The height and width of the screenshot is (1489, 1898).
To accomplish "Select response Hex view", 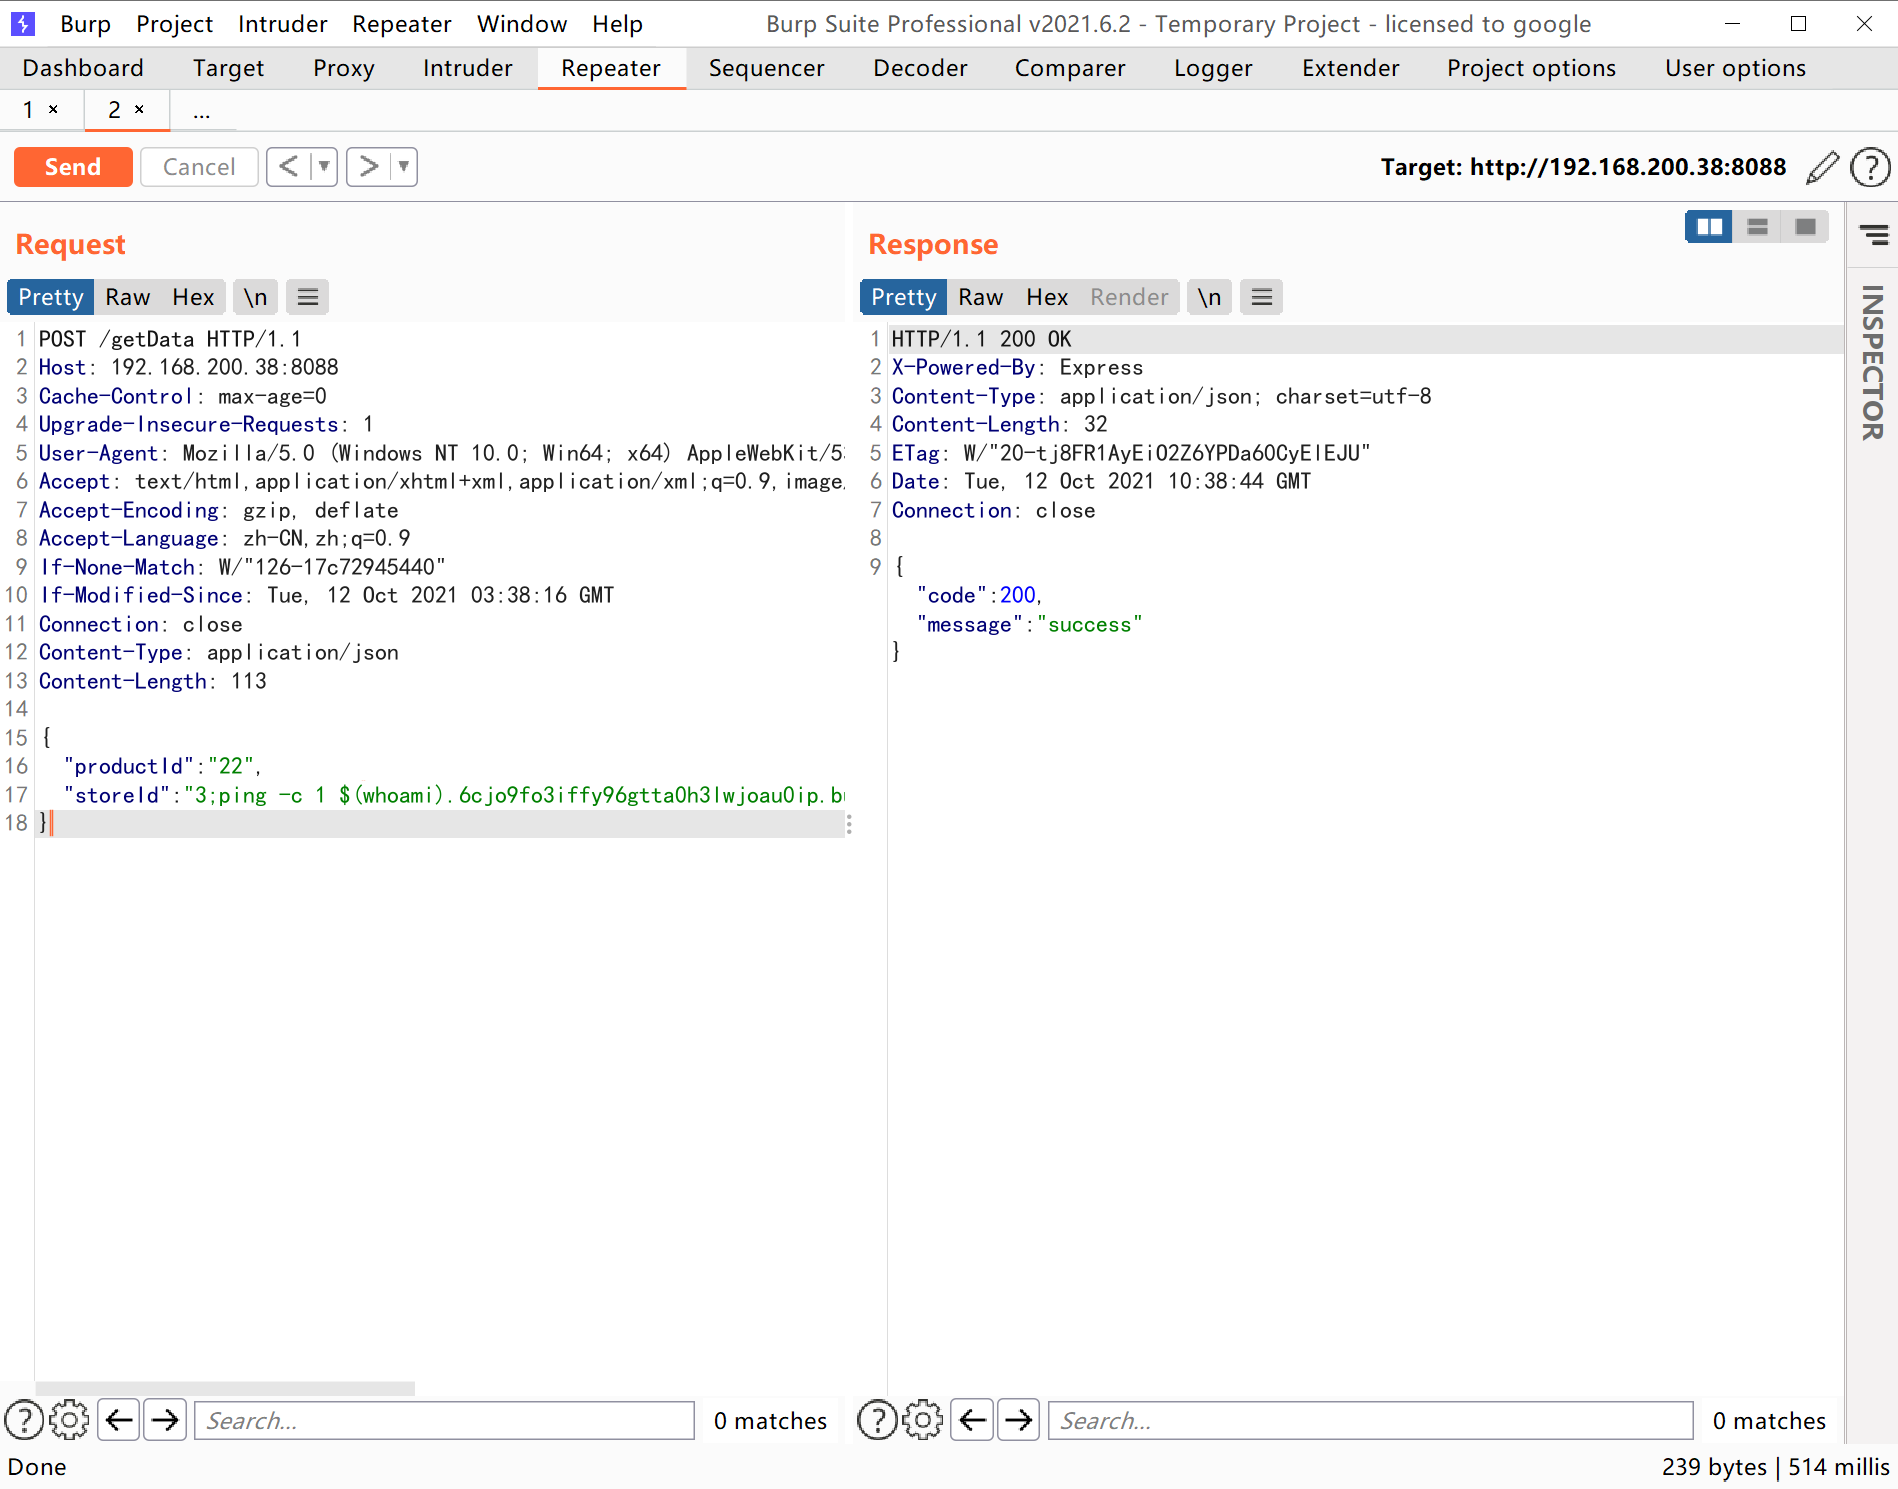I will pos(1047,297).
